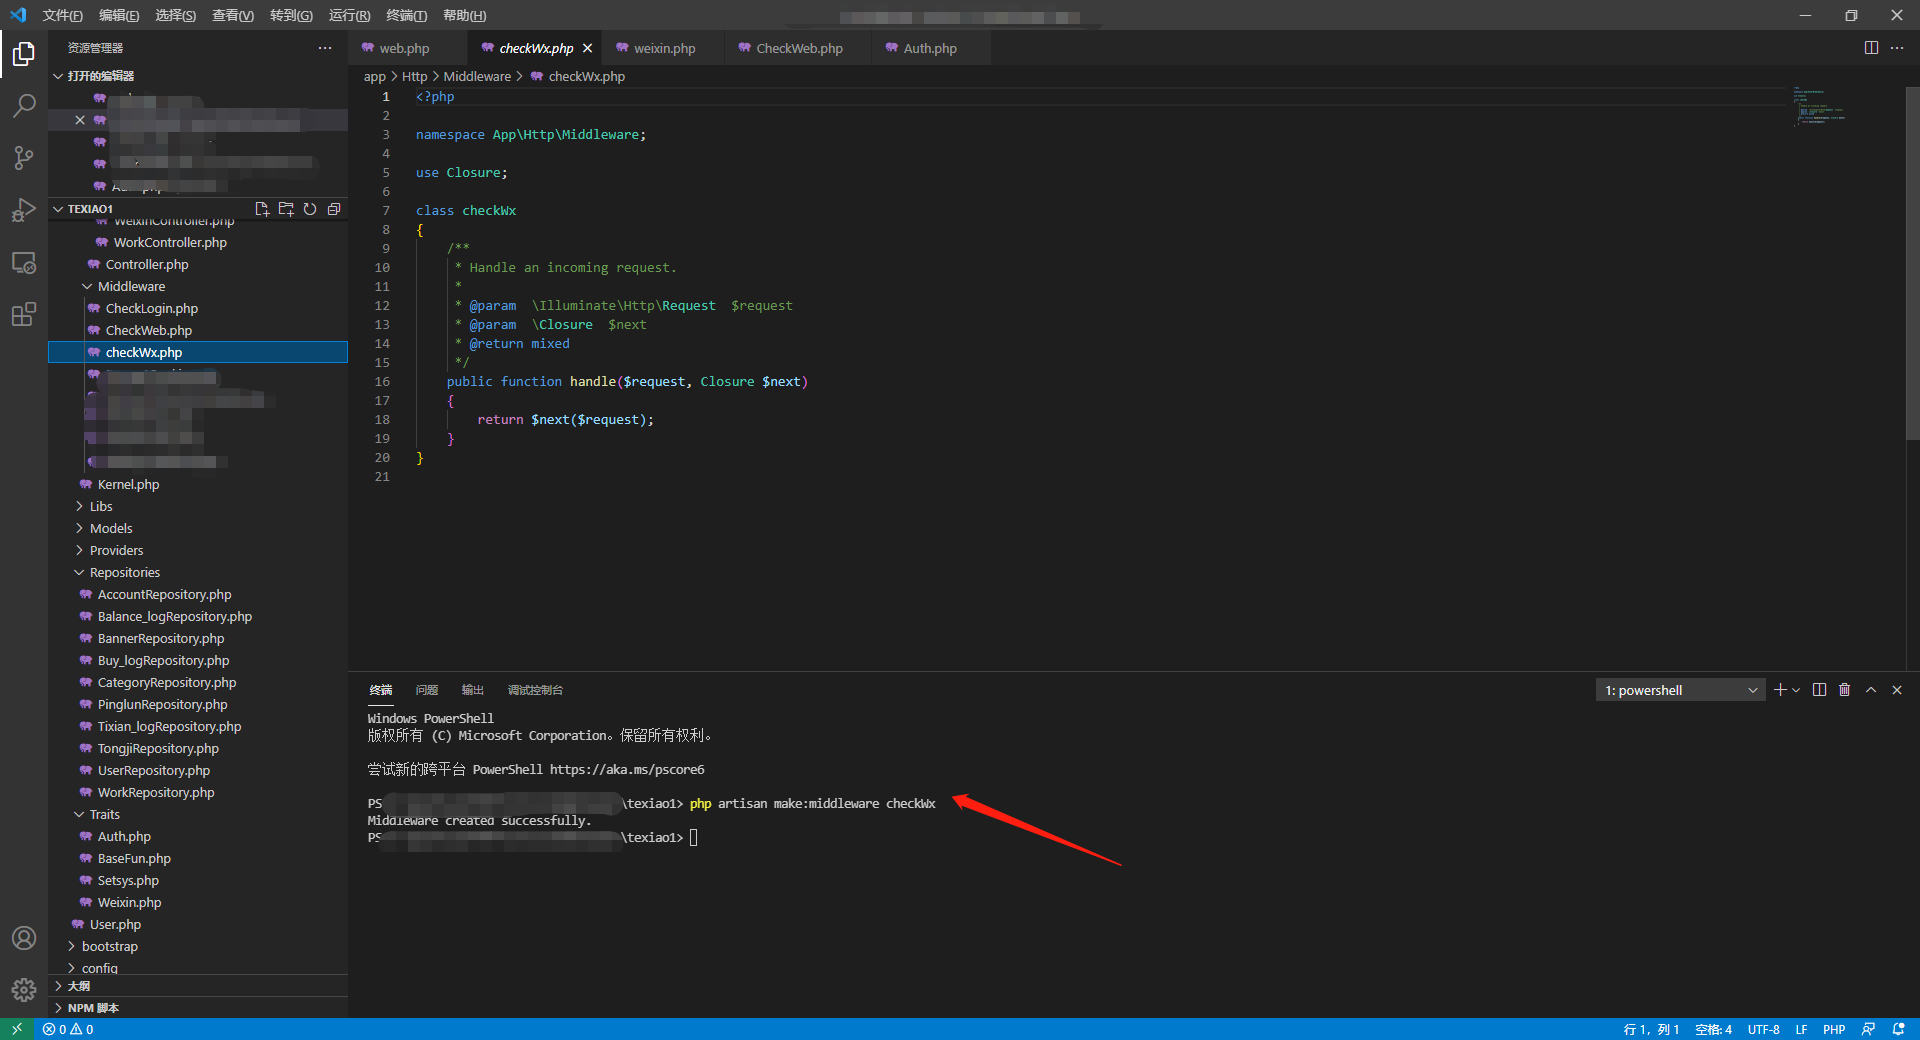Click the editor minimap code preview
This screenshot has height=1040, width=1920.
pos(1819,106)
